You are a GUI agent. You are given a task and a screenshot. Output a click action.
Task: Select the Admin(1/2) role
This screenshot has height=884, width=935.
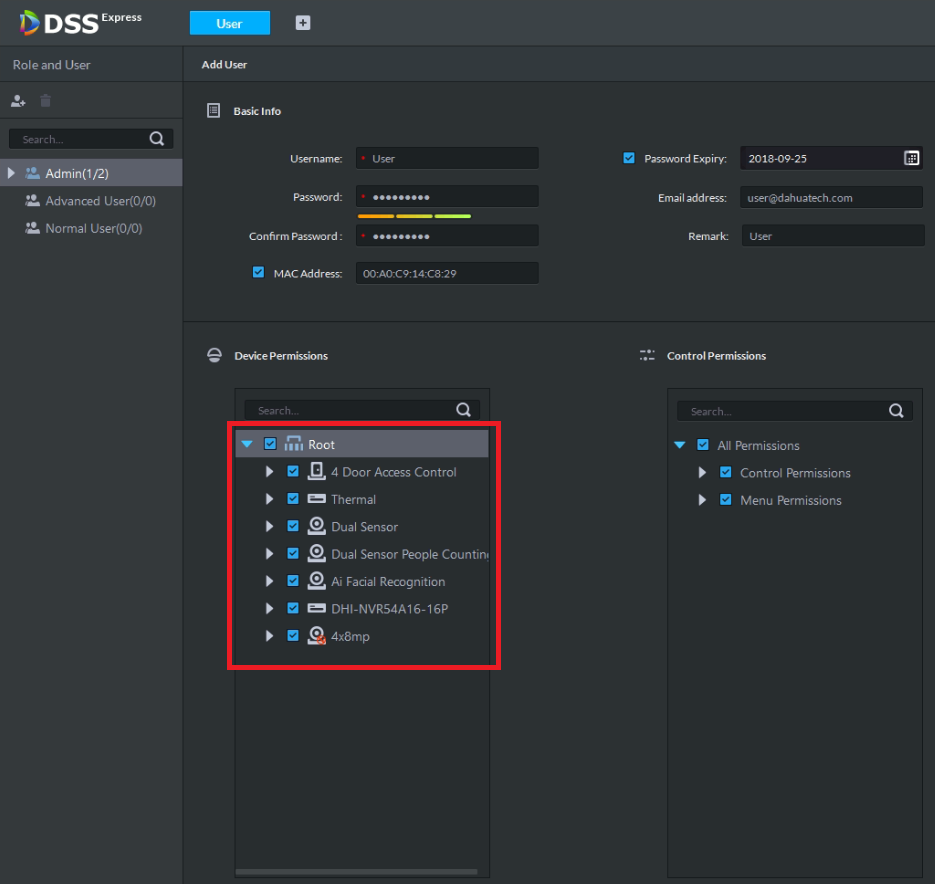pyautogui.click(x=77, y=174)
